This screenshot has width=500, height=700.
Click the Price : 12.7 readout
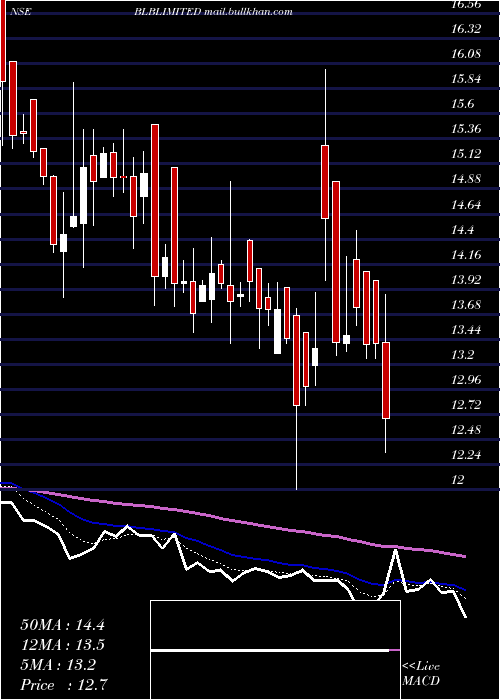click(64, 685)
